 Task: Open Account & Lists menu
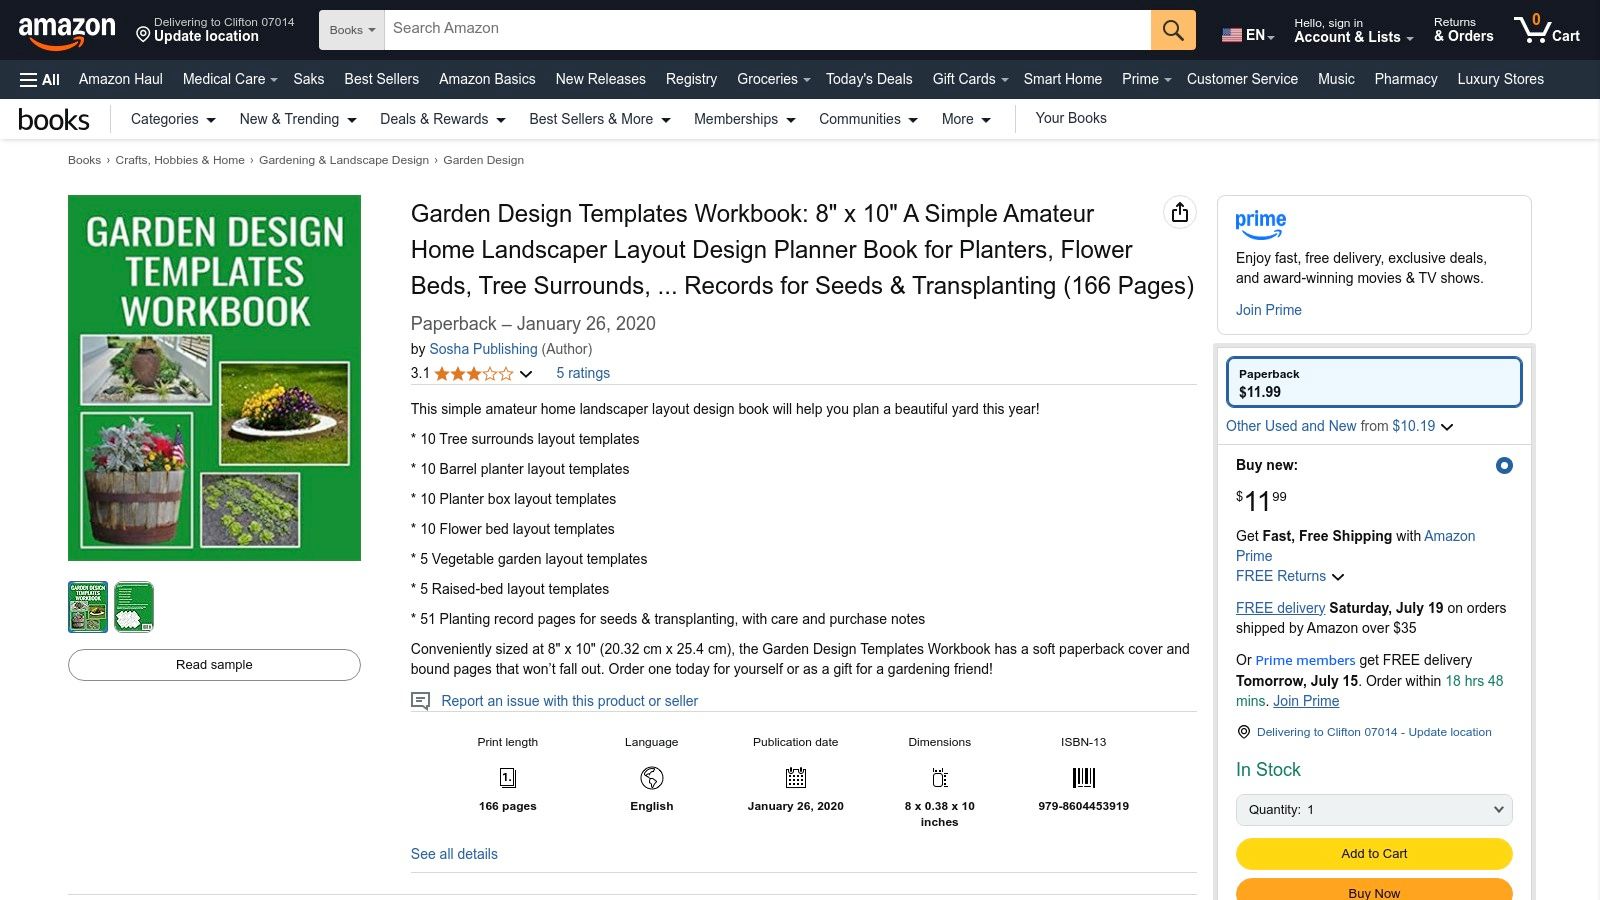tap(1354, 31)
